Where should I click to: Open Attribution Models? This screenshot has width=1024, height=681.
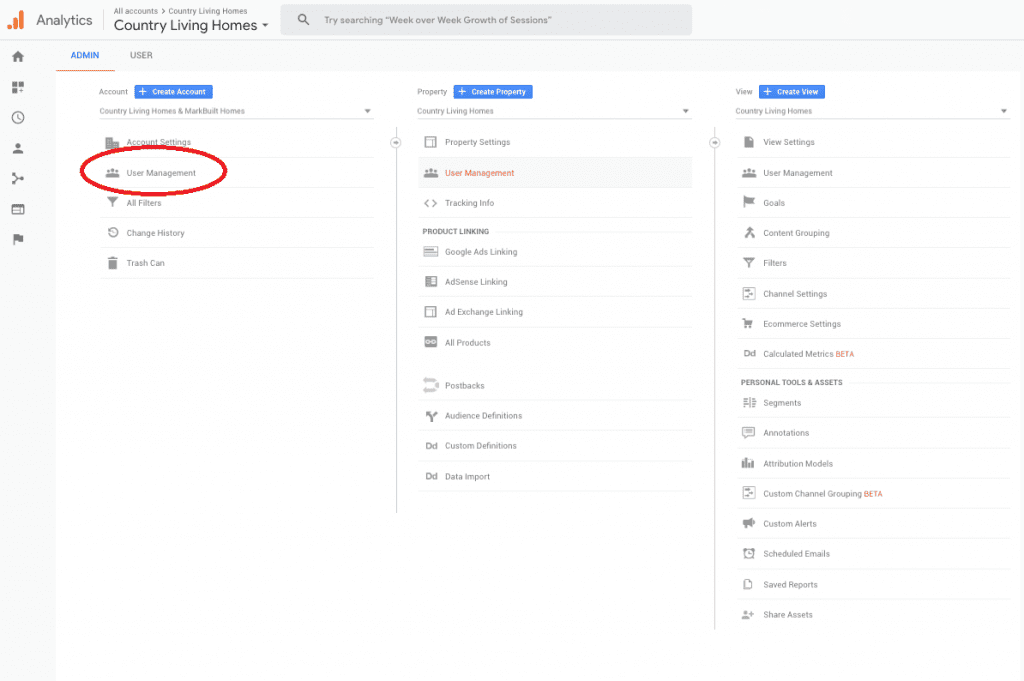(873, 464)
